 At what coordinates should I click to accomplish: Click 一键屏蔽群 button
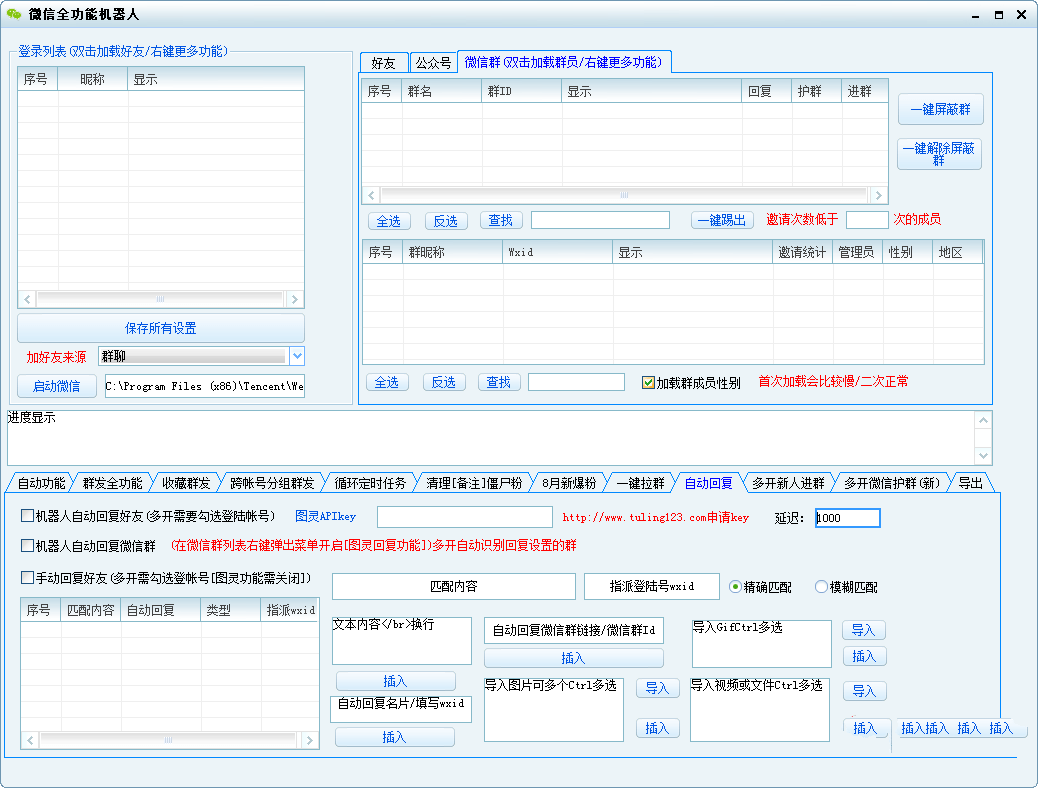pyautogui.click(x=941, y=109)
